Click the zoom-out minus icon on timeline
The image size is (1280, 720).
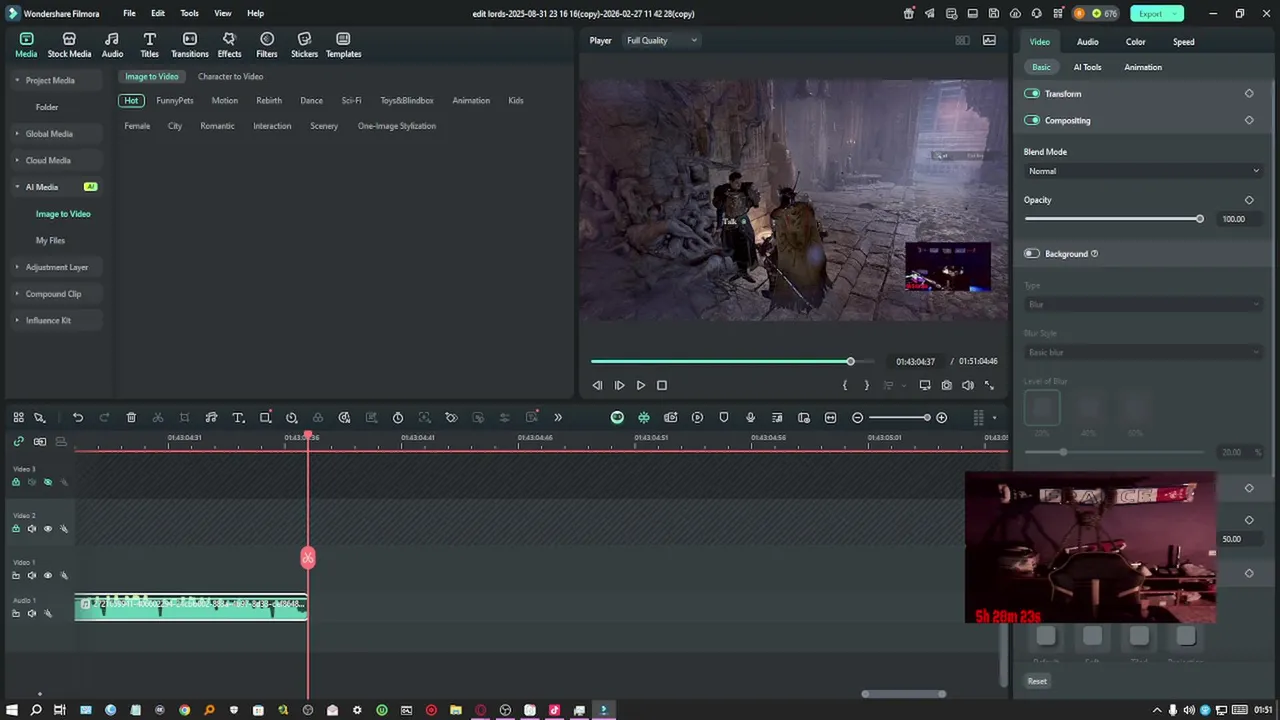857,417
